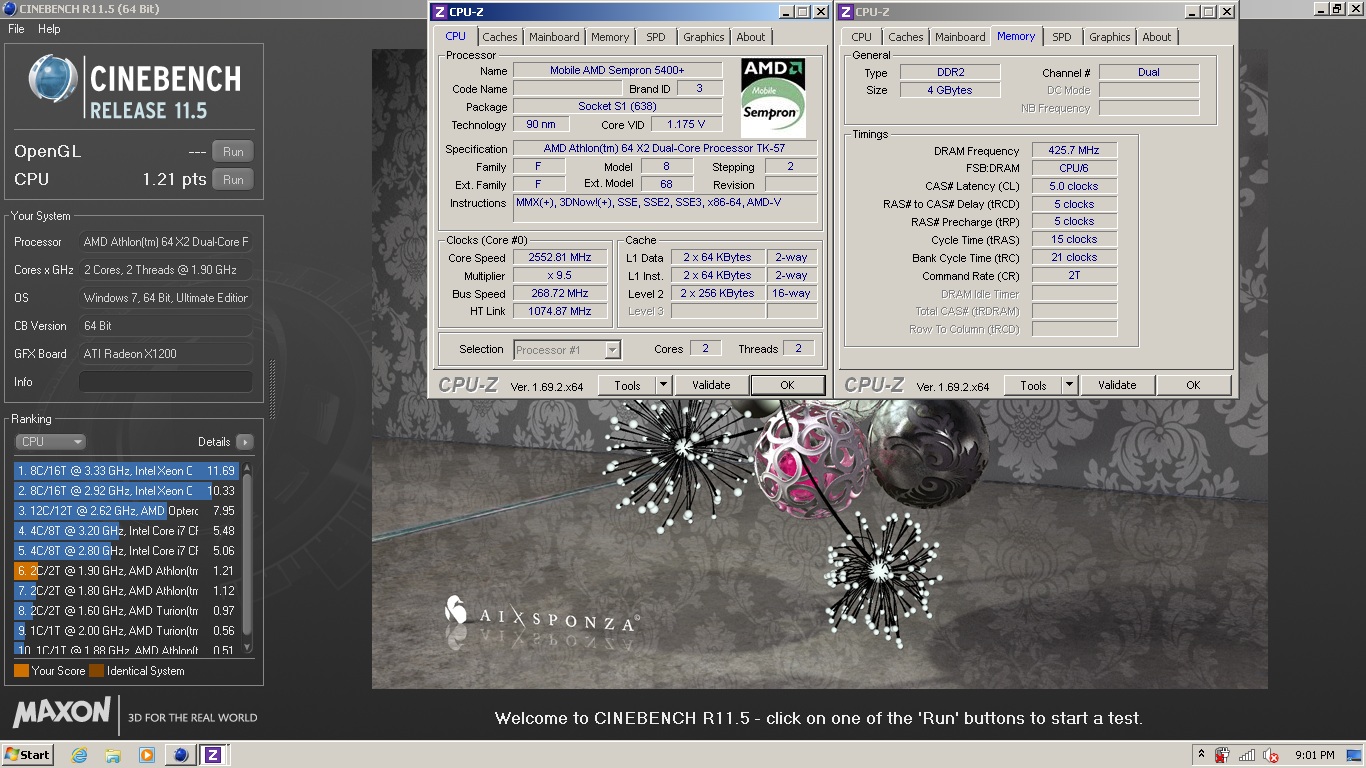The height and width of the screenshot is (768, 1366).
Task: Switch to CPU-Z taskbar icon
Action: tap(213, 755)
